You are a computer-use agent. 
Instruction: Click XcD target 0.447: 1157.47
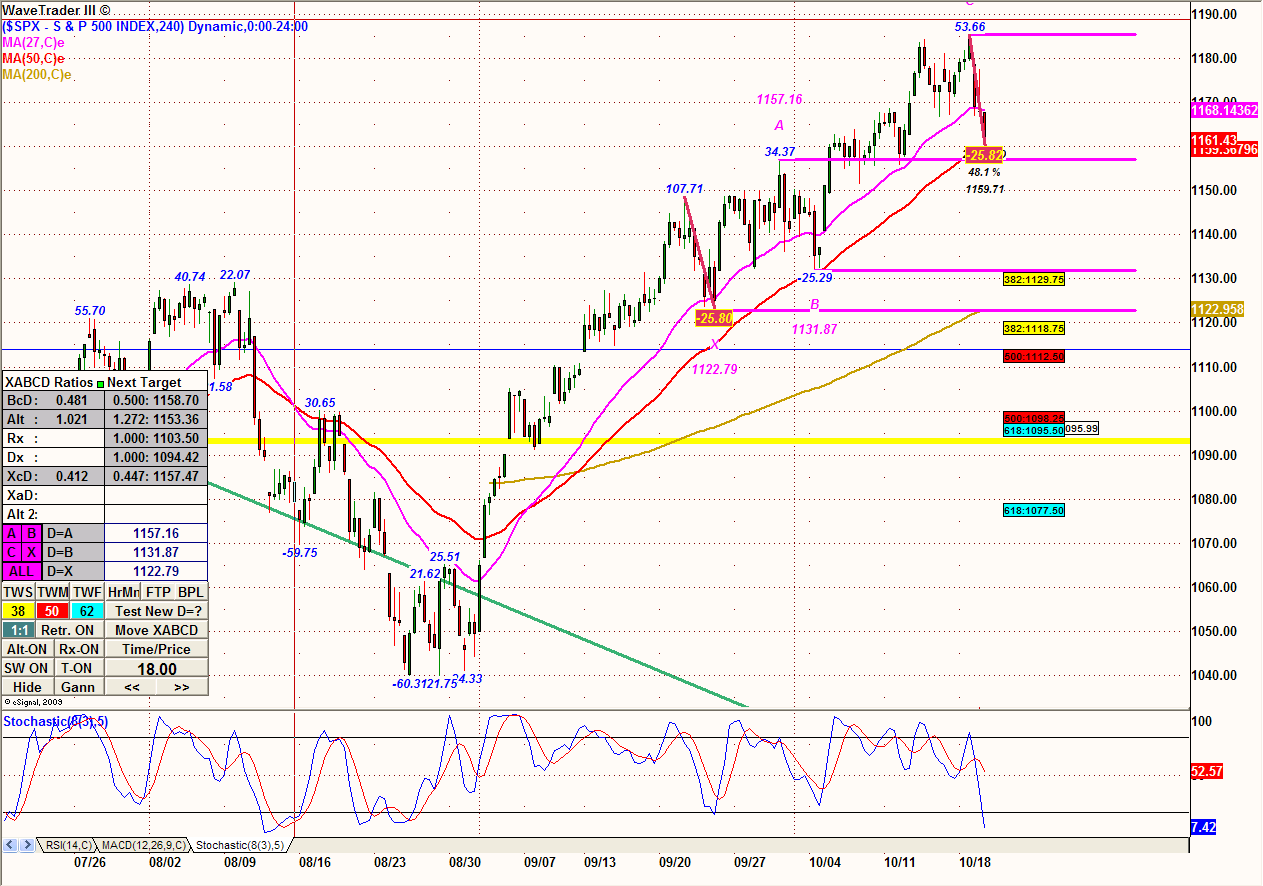click(156, 476)
